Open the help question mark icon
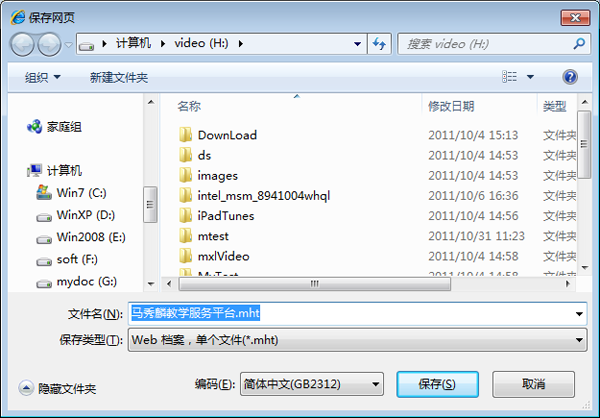The image size is (600, 418). tap(570, 77)
